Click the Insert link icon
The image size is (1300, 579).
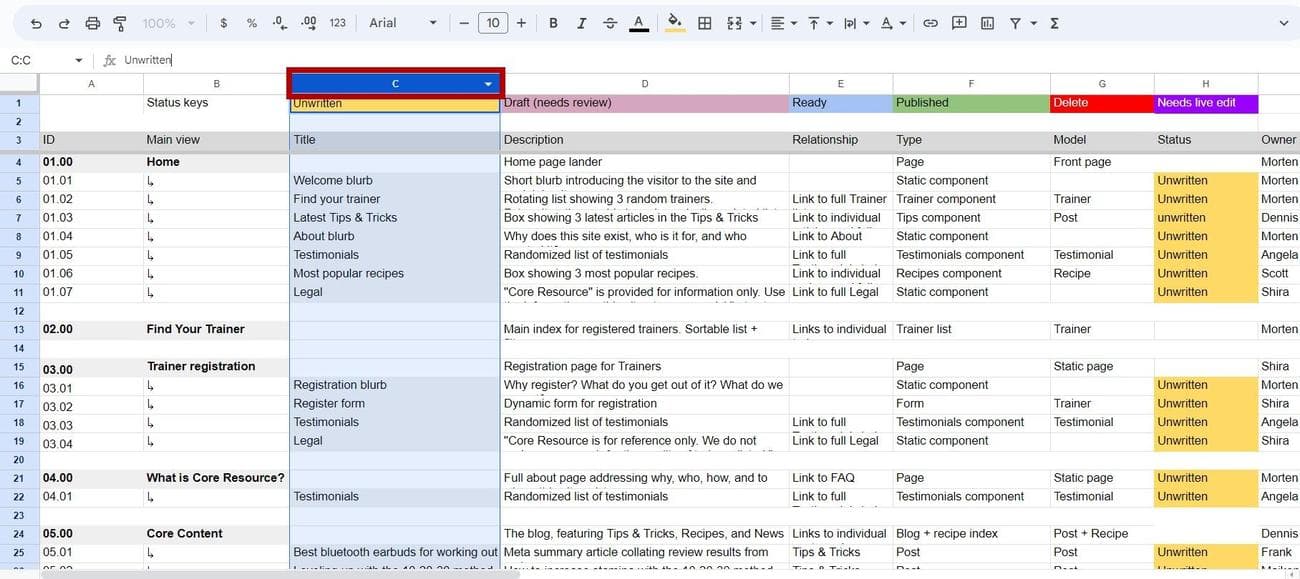[x=930, y=23]
